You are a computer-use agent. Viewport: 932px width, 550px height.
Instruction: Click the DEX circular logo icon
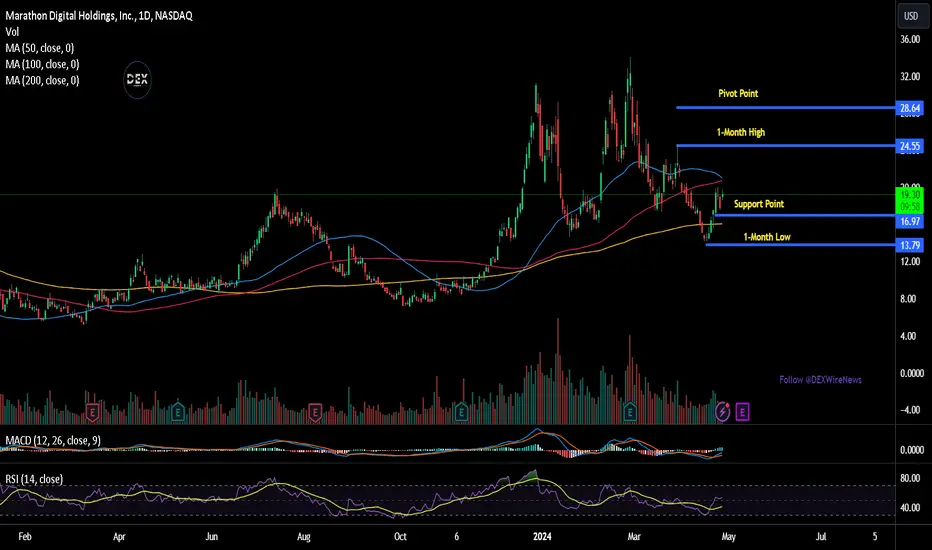click(x=137, y=80)
